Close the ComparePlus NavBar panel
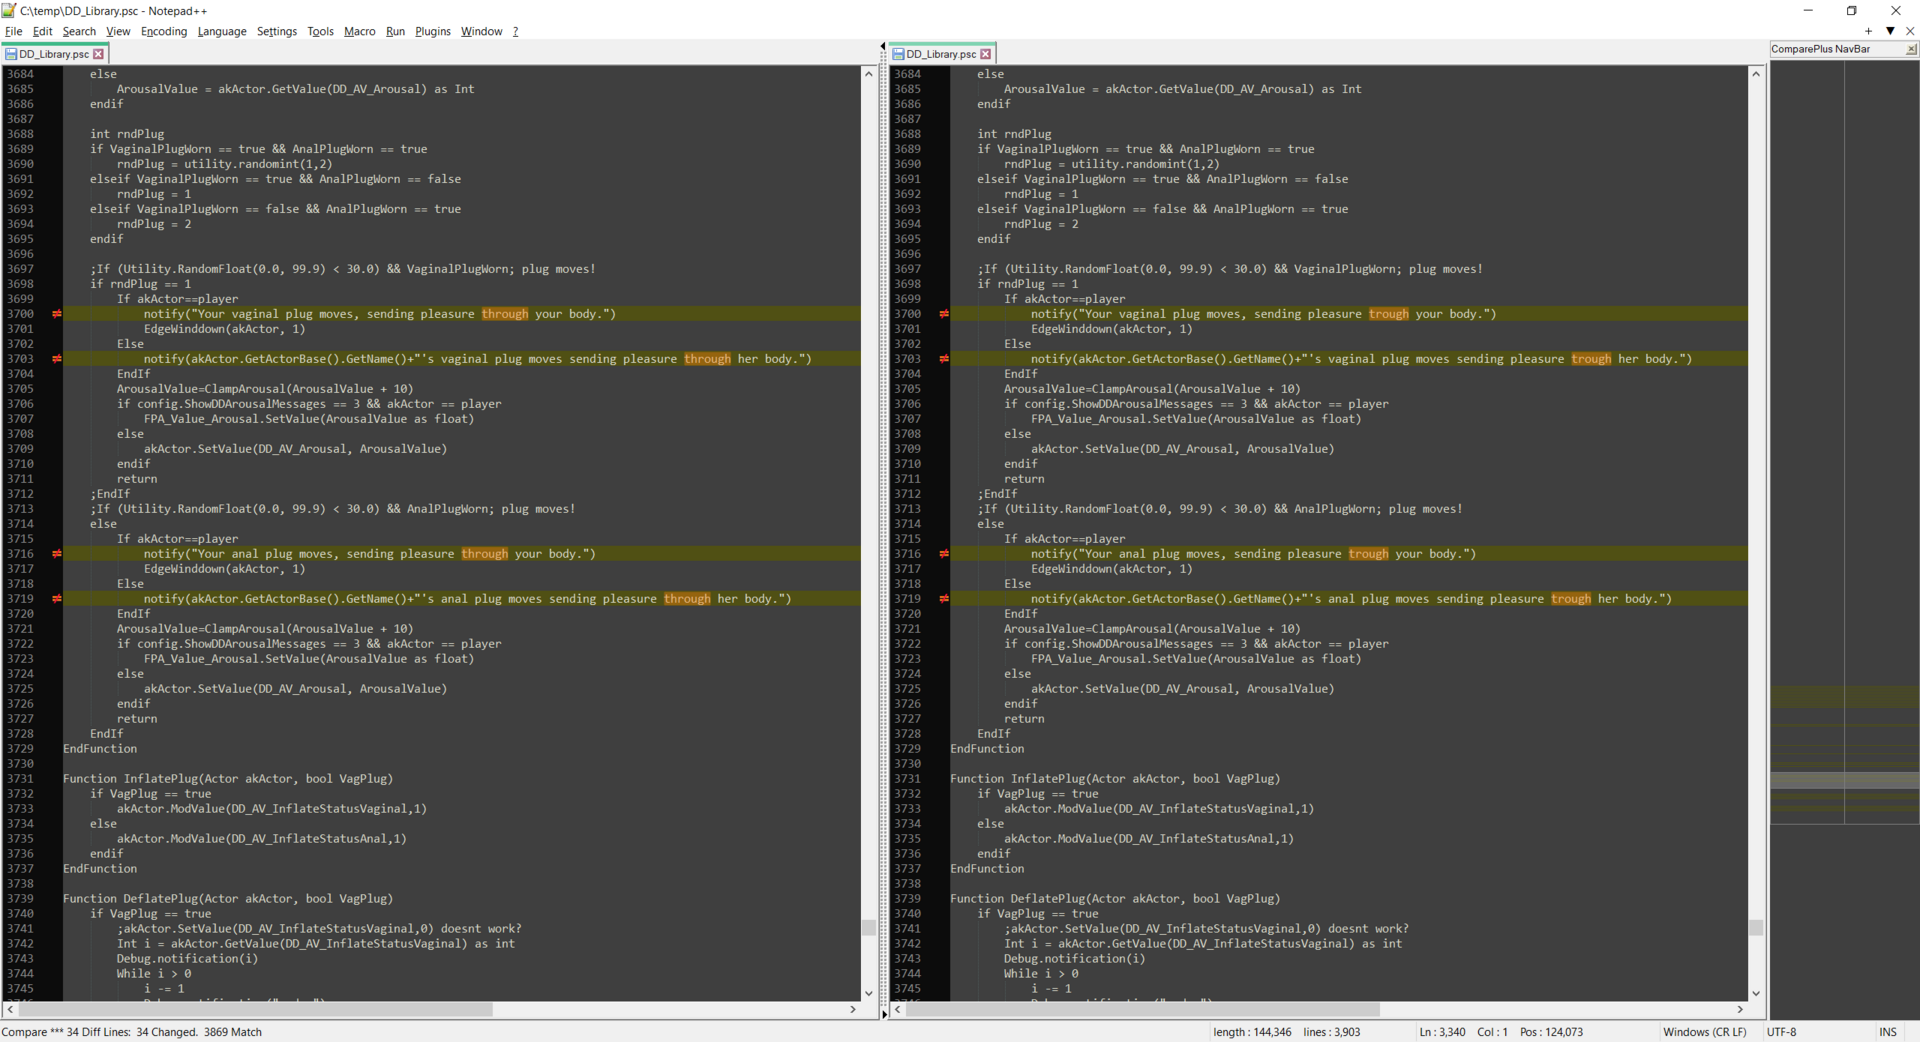1920x1042 pixels. pyautogui.click(x=1911, y=49)
